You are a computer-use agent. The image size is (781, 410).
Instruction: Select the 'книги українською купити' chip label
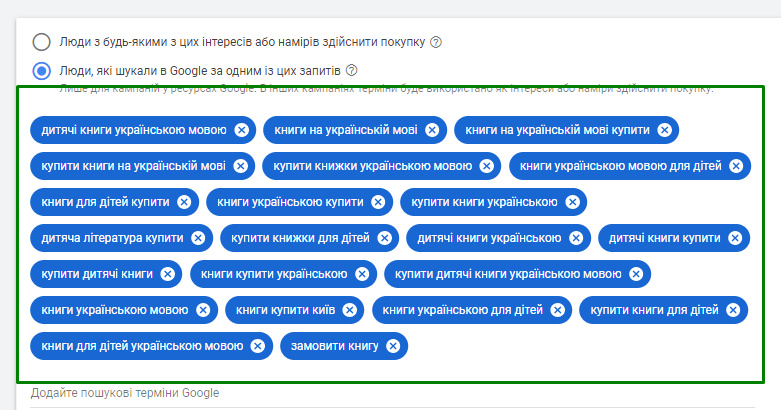pos(289,202)
